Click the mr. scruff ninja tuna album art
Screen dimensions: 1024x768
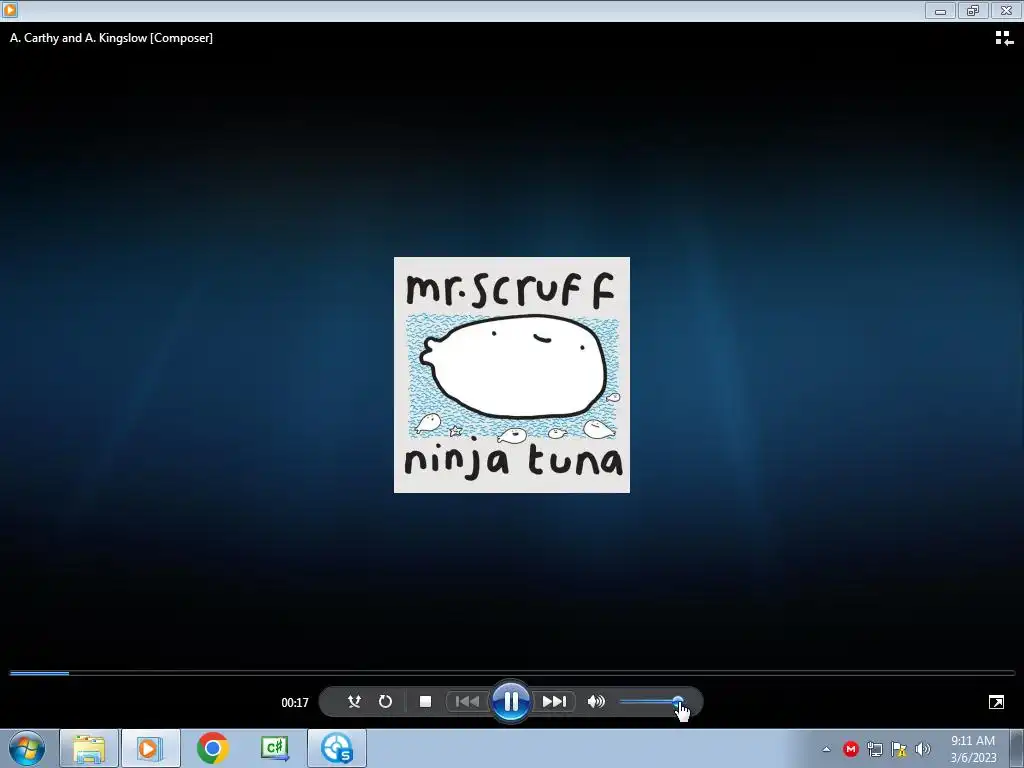[512, 375]
